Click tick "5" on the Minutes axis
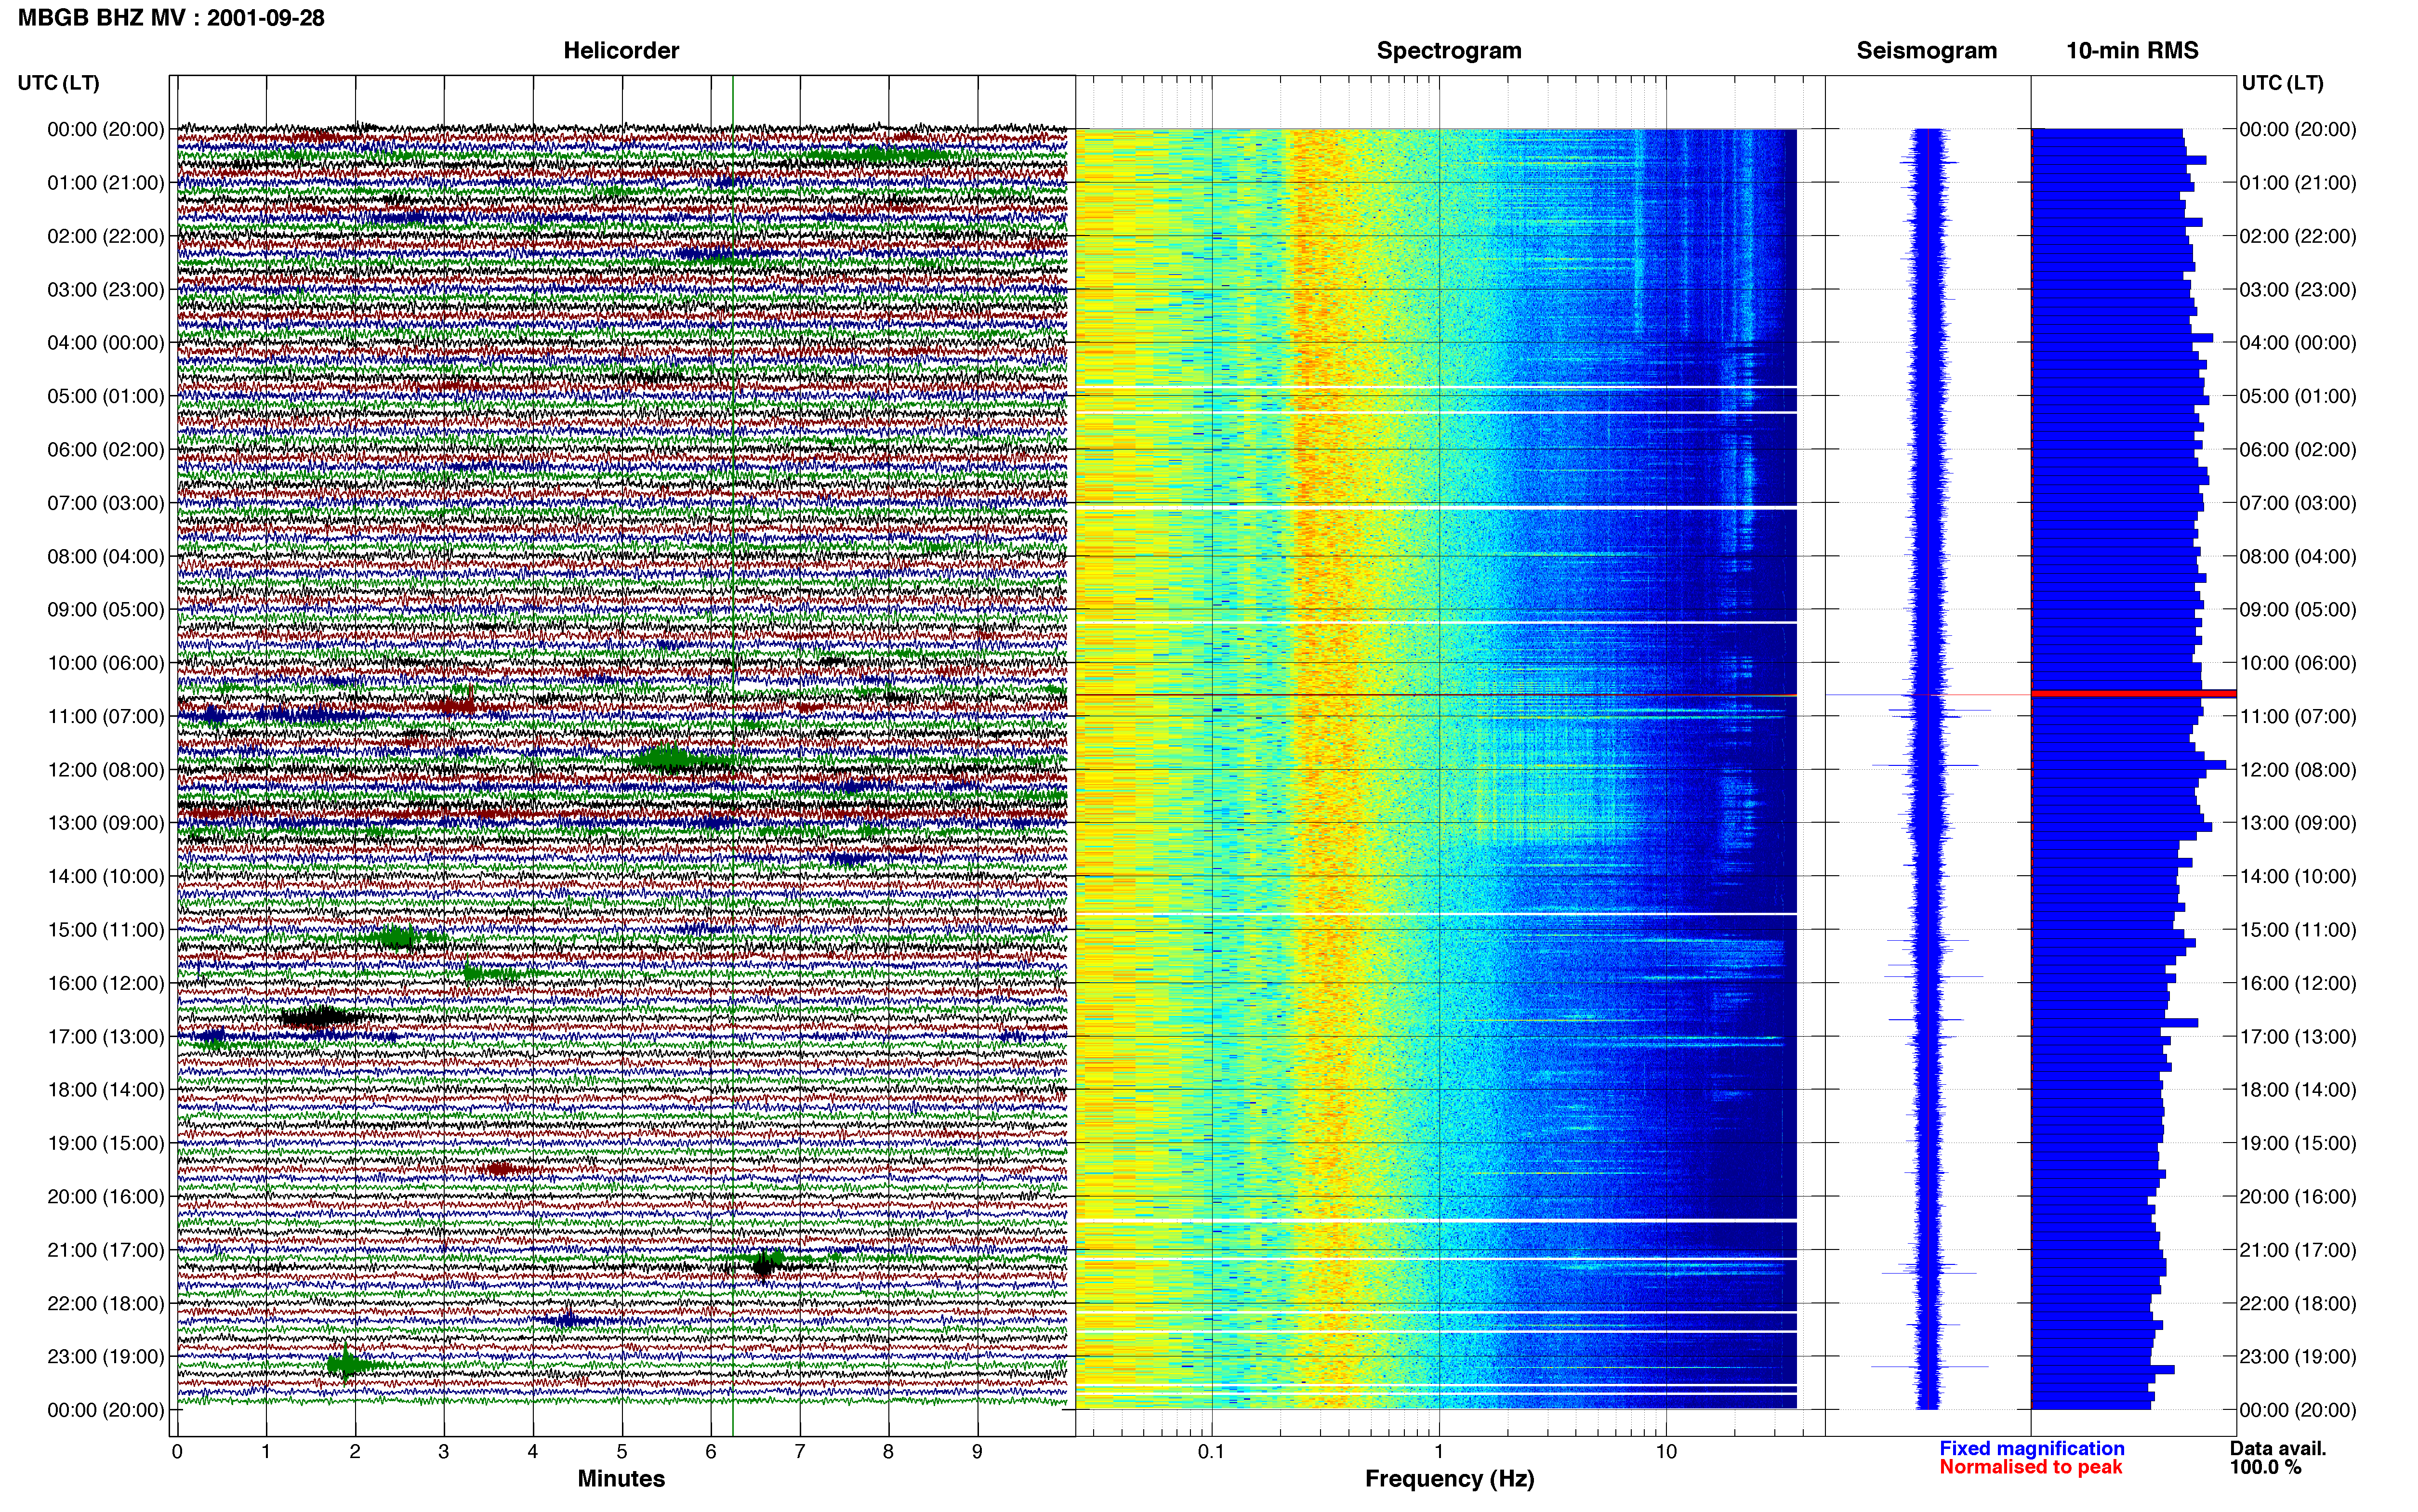The height and width of the screenshot is (1512, 2418). point(622,1452)
